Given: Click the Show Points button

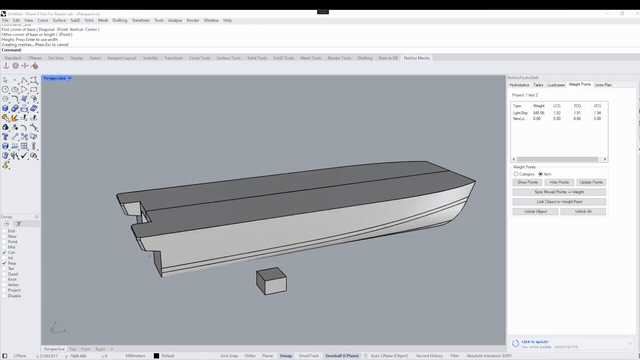Looking at the screenshot, I should pyautogui.click(x=527, y=182).
